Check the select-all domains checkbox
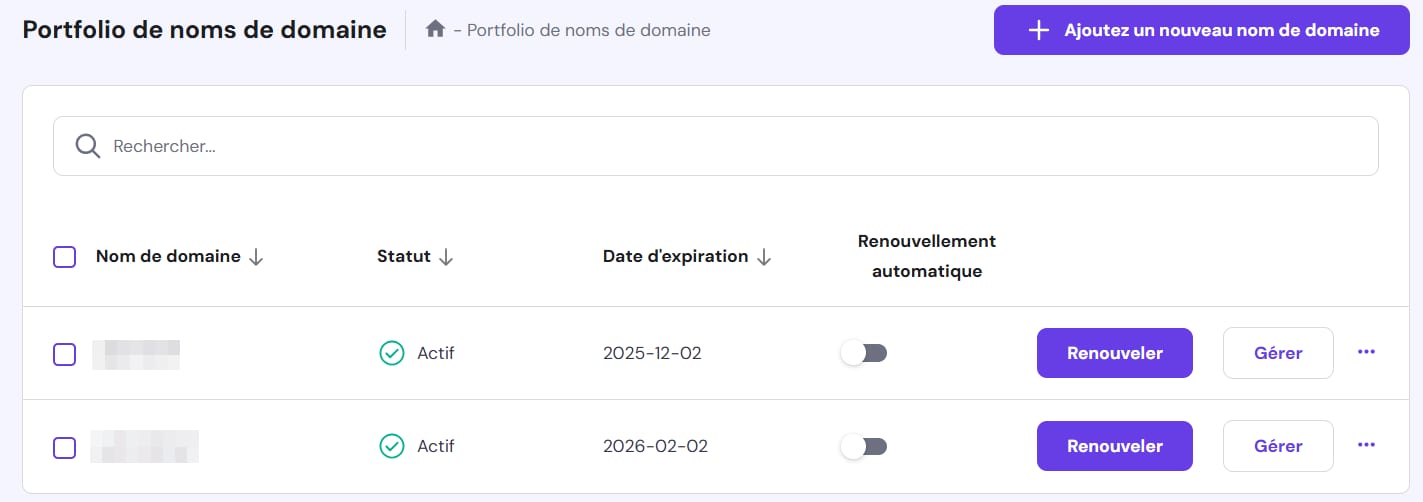The height and width of the screenshot is (502, 1423). pyautogui.click(x=64, y=257)
